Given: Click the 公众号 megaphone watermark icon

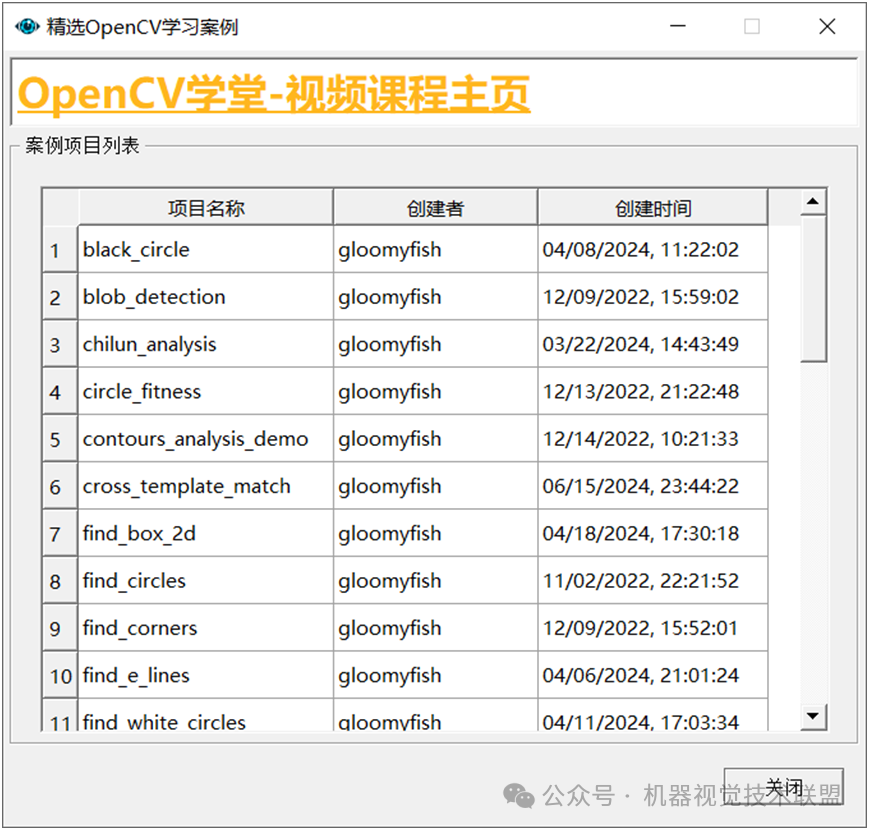Looking at the screenshot, I should [x=518, y=795].
